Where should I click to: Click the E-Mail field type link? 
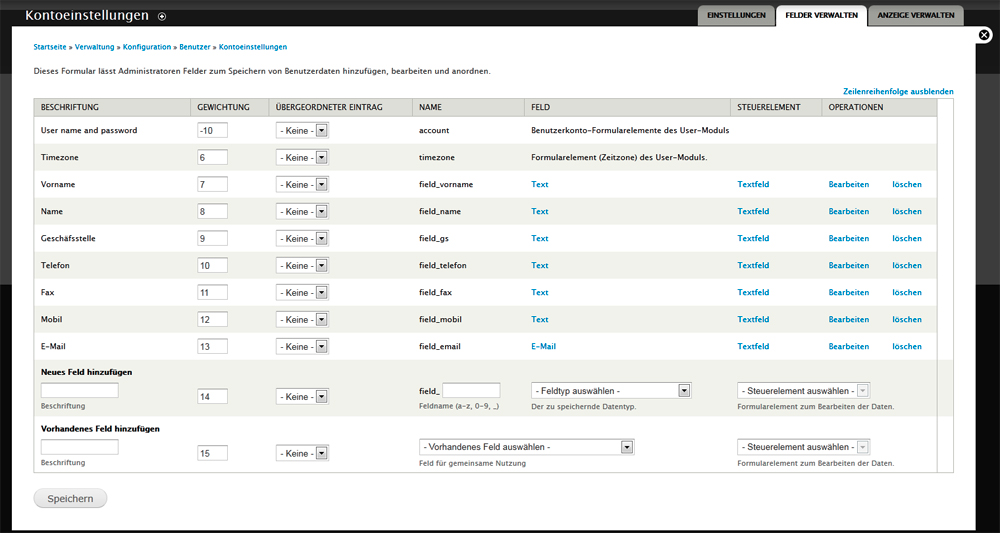543,347
